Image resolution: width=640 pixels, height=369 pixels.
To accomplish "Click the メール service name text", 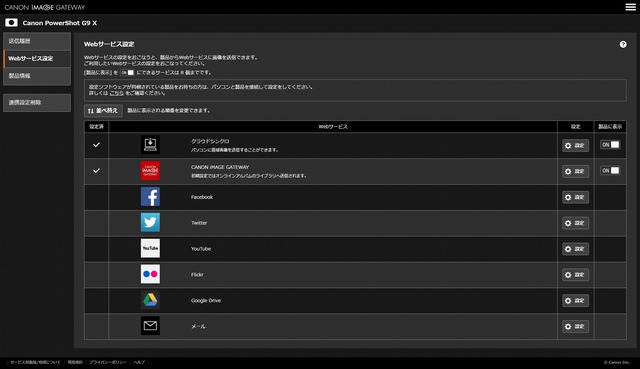I will [198, 327].
